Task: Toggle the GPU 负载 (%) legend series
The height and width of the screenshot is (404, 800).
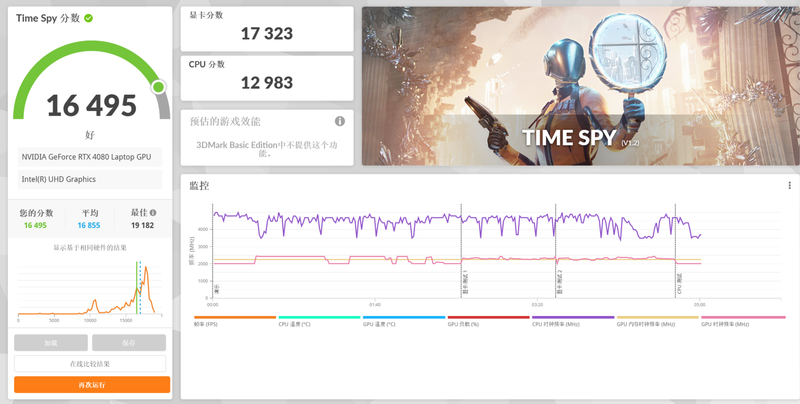Action: coord(488,321)
